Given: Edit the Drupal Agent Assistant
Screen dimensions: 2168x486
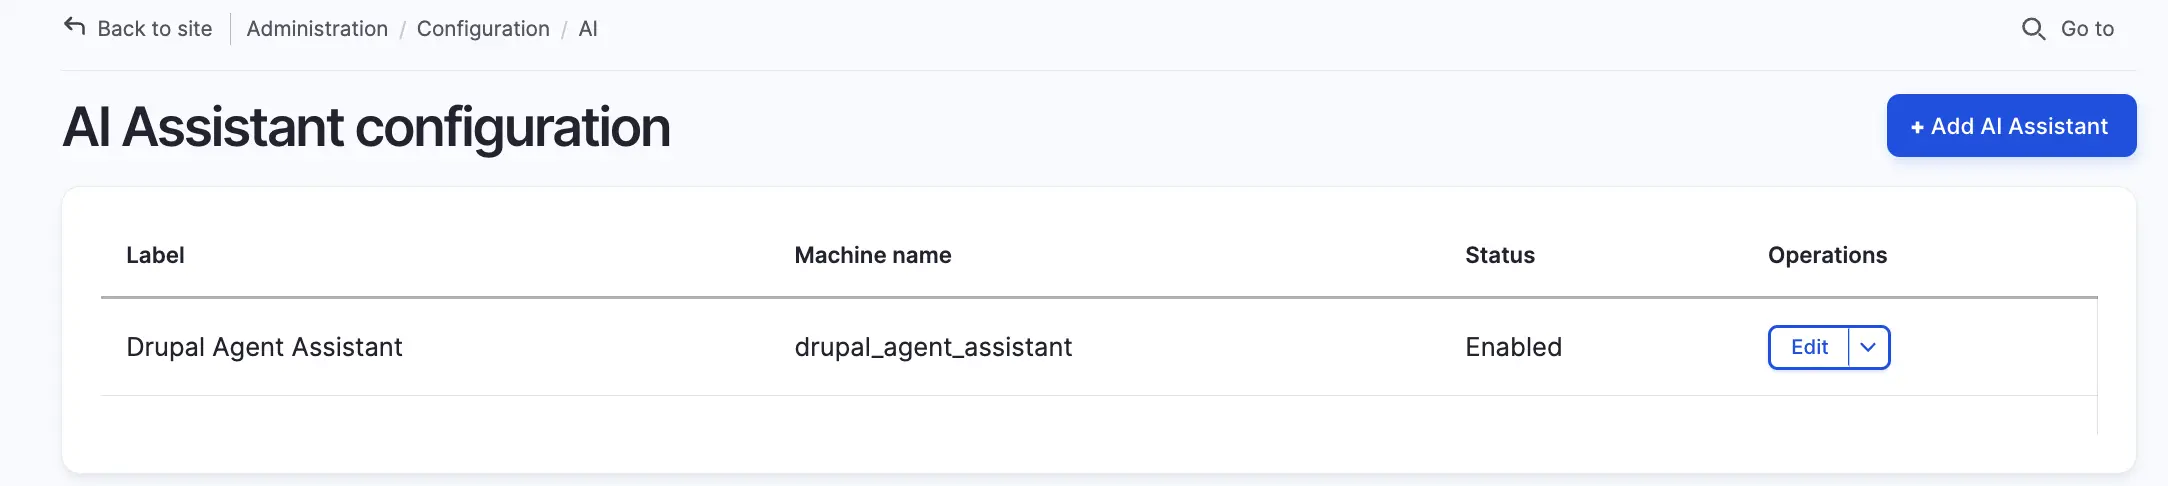Looking at the screenshot, I should click(x=1809, y=347).
